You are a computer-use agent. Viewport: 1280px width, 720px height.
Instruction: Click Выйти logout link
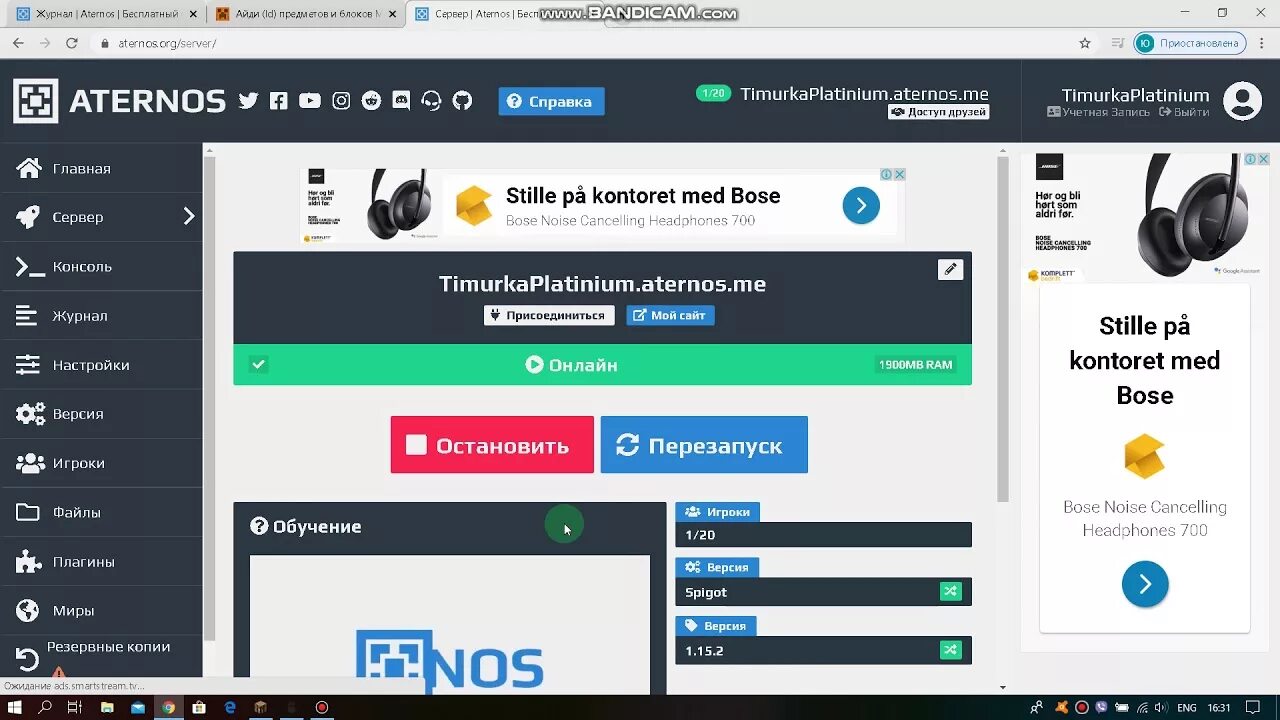point(1184,112)
